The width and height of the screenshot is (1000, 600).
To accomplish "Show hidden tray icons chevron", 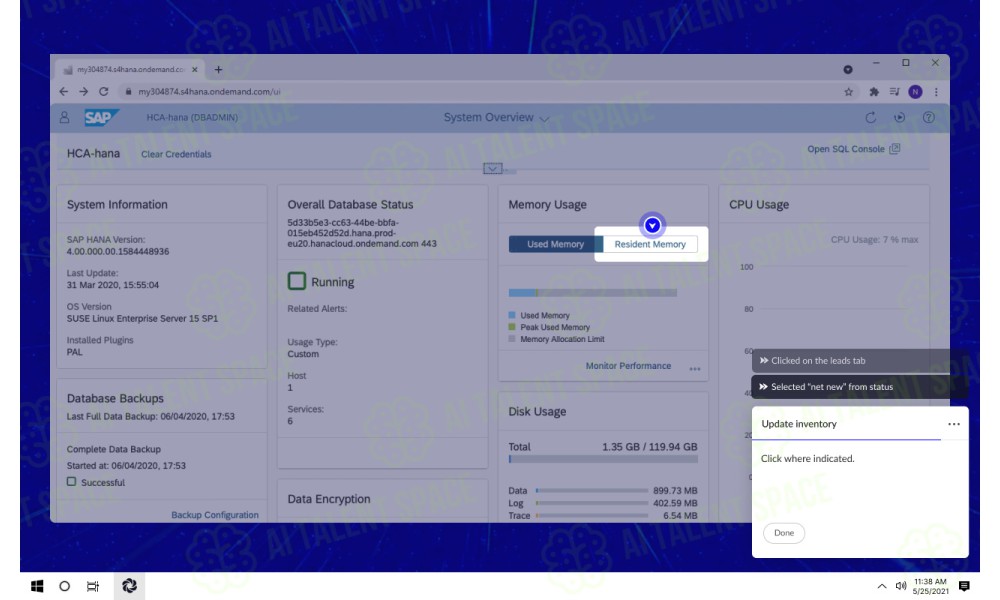I will (x=881, y=586).
